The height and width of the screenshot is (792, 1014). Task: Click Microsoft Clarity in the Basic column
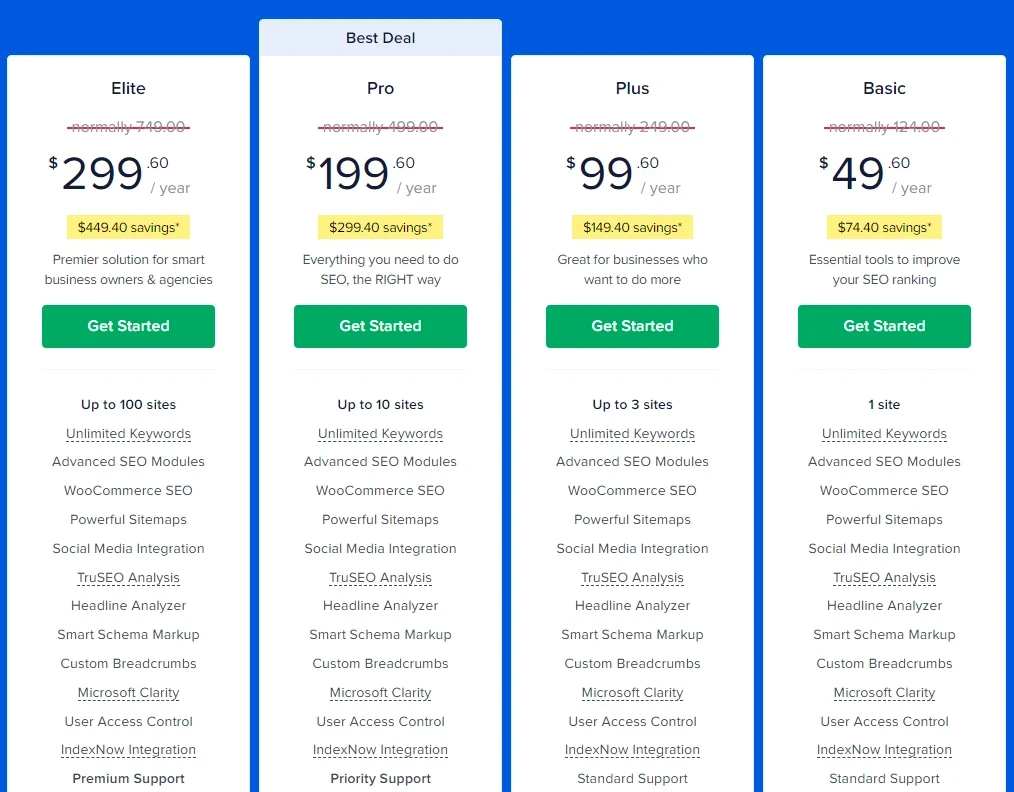884,693
